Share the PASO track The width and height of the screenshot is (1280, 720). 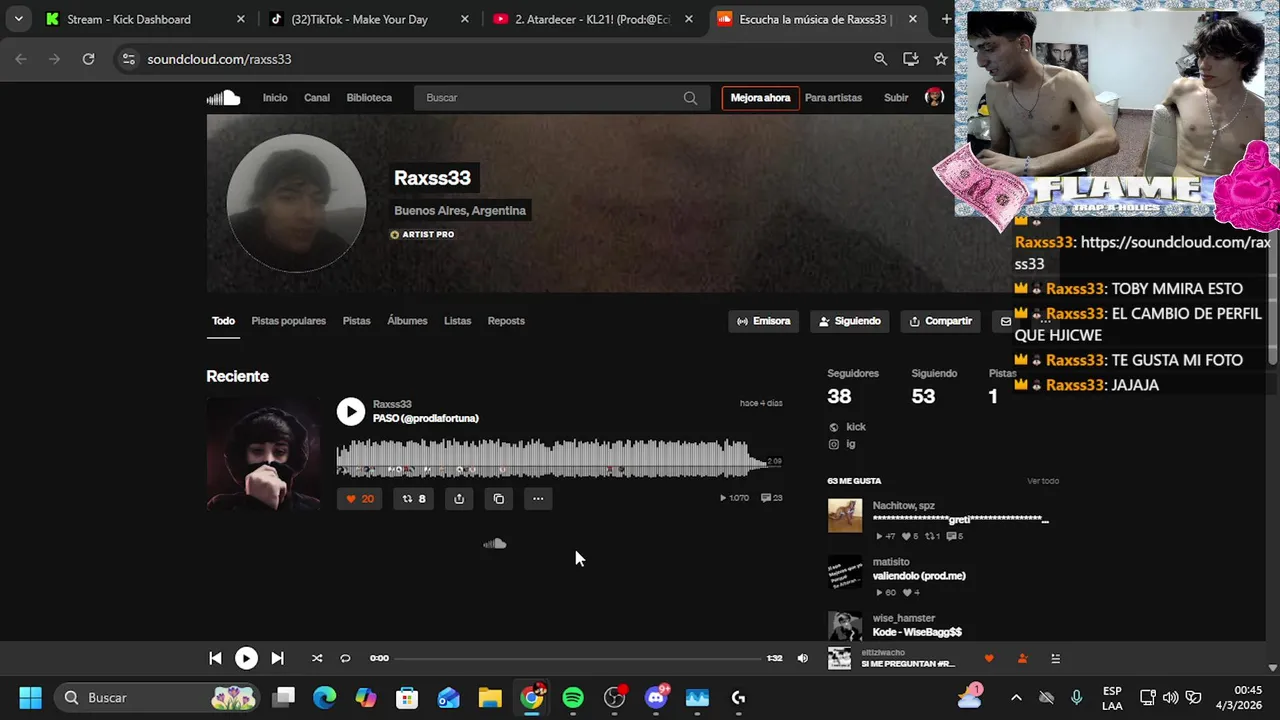pyautogui.click(x=459, y=498)
